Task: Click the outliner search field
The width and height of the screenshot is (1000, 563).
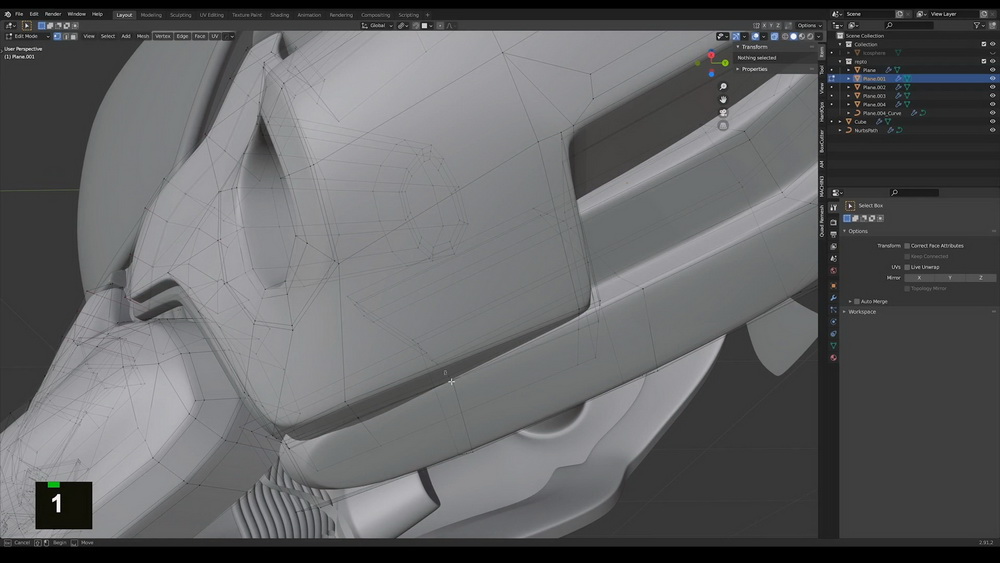Action: (909, 26)
